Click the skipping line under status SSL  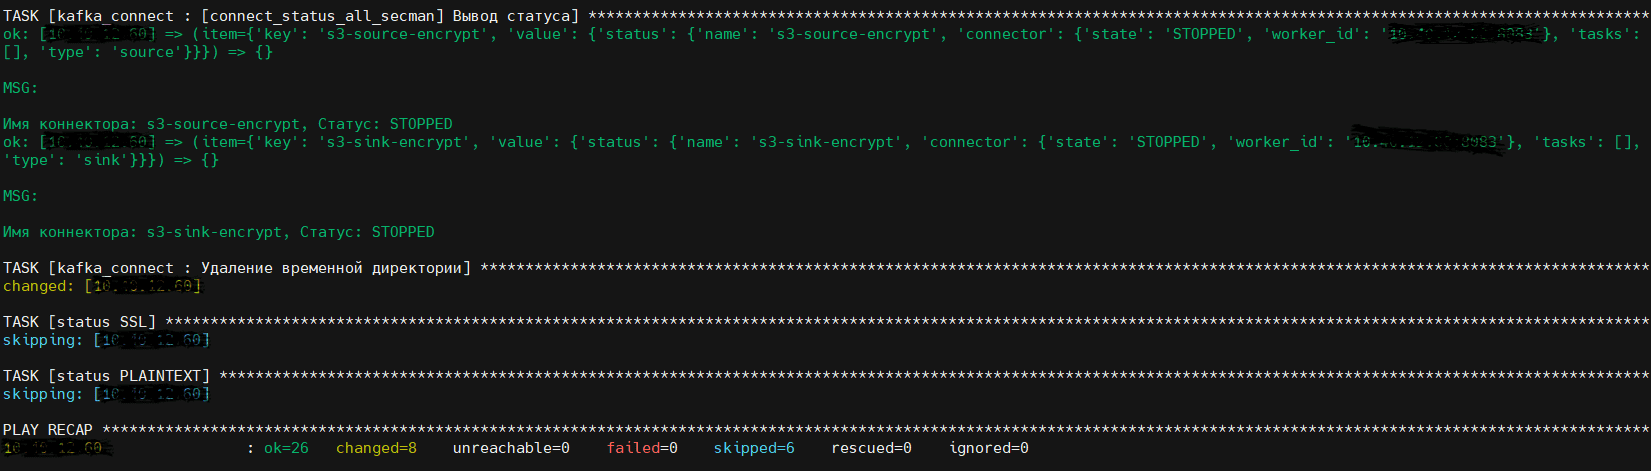(x=106, y=340)
